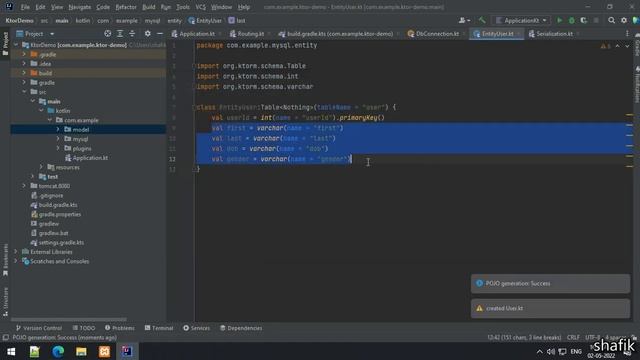
Task: Collapse all in Project panel
Action: coord(132,34)
